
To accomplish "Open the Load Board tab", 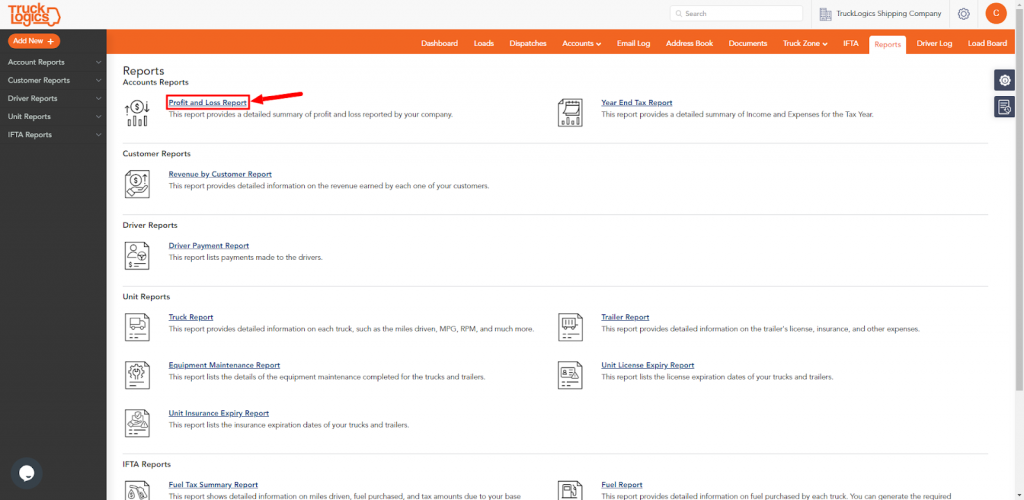I will [987, 44].
